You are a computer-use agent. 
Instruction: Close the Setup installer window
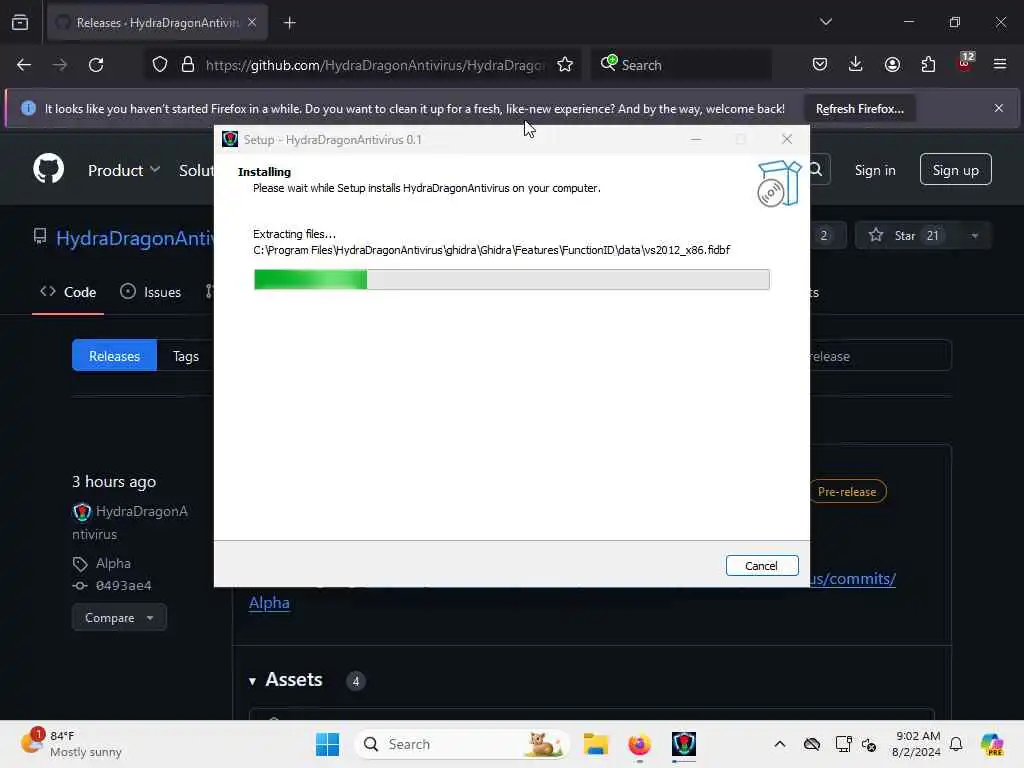[x=787, y=139]
